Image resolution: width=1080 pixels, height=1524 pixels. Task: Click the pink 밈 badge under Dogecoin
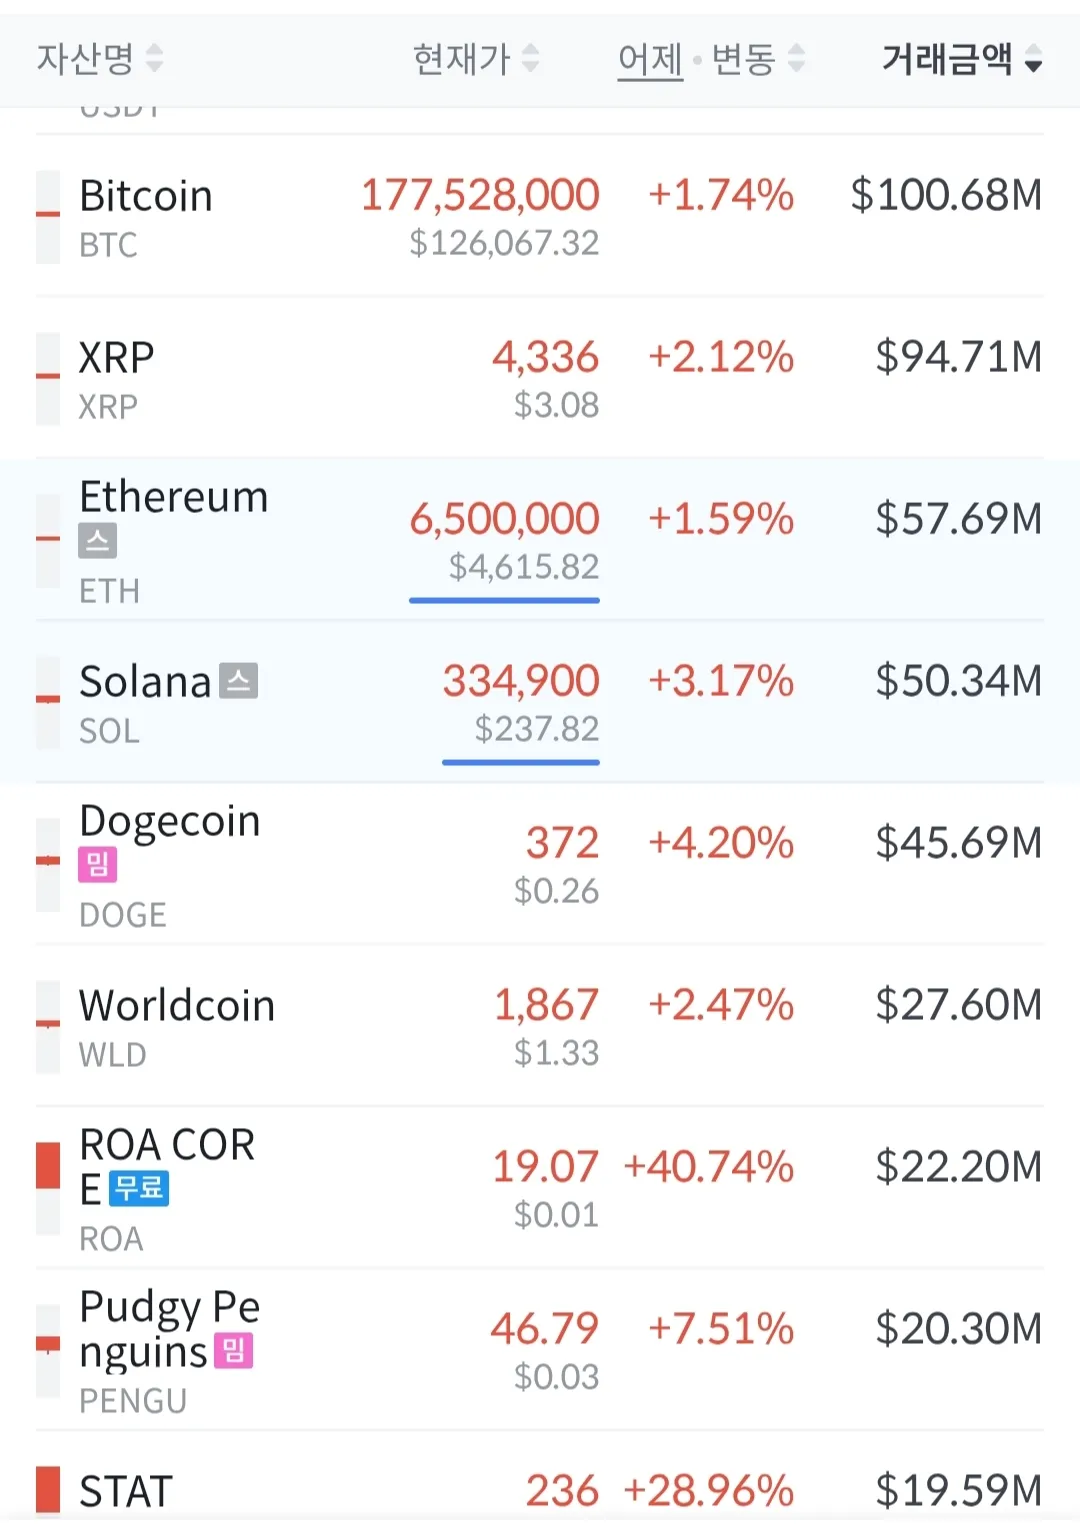click(x=98, y=865)
